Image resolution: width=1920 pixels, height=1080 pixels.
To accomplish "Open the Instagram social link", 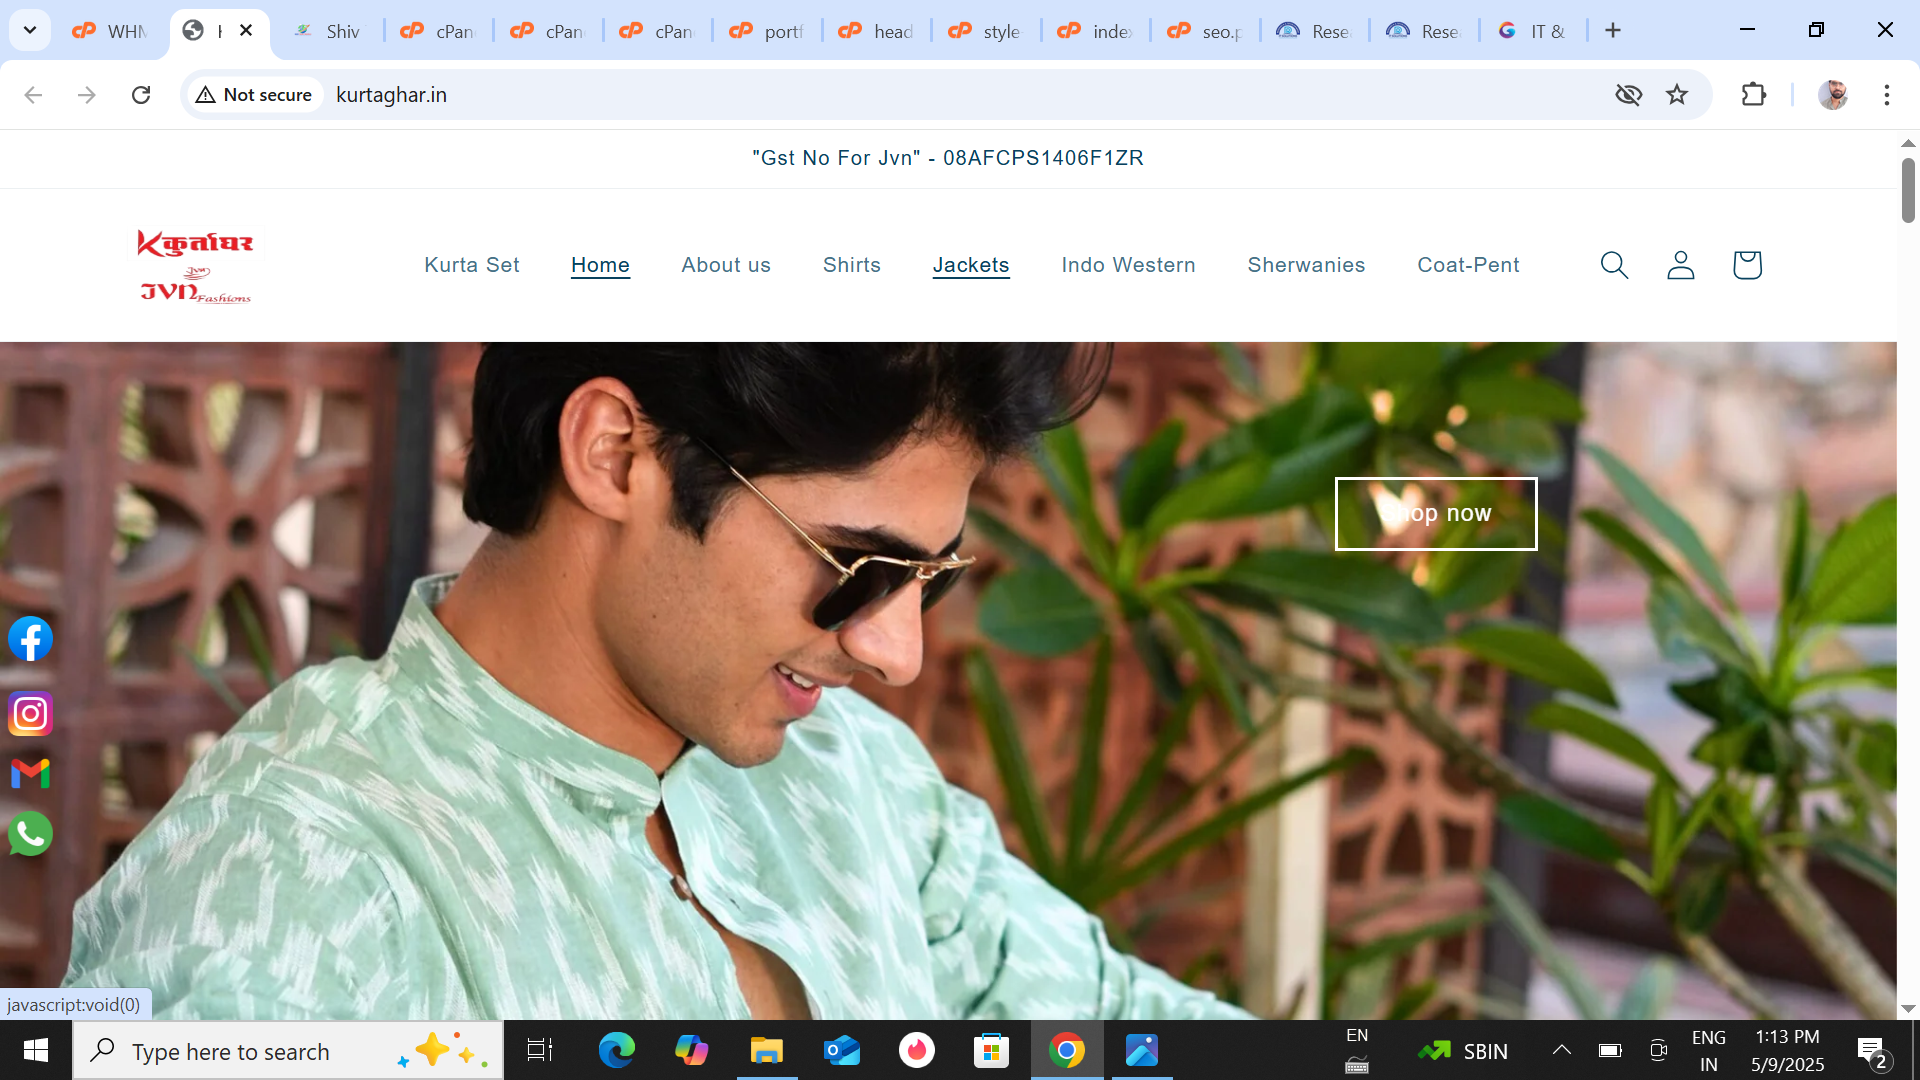I will [30, 714].
